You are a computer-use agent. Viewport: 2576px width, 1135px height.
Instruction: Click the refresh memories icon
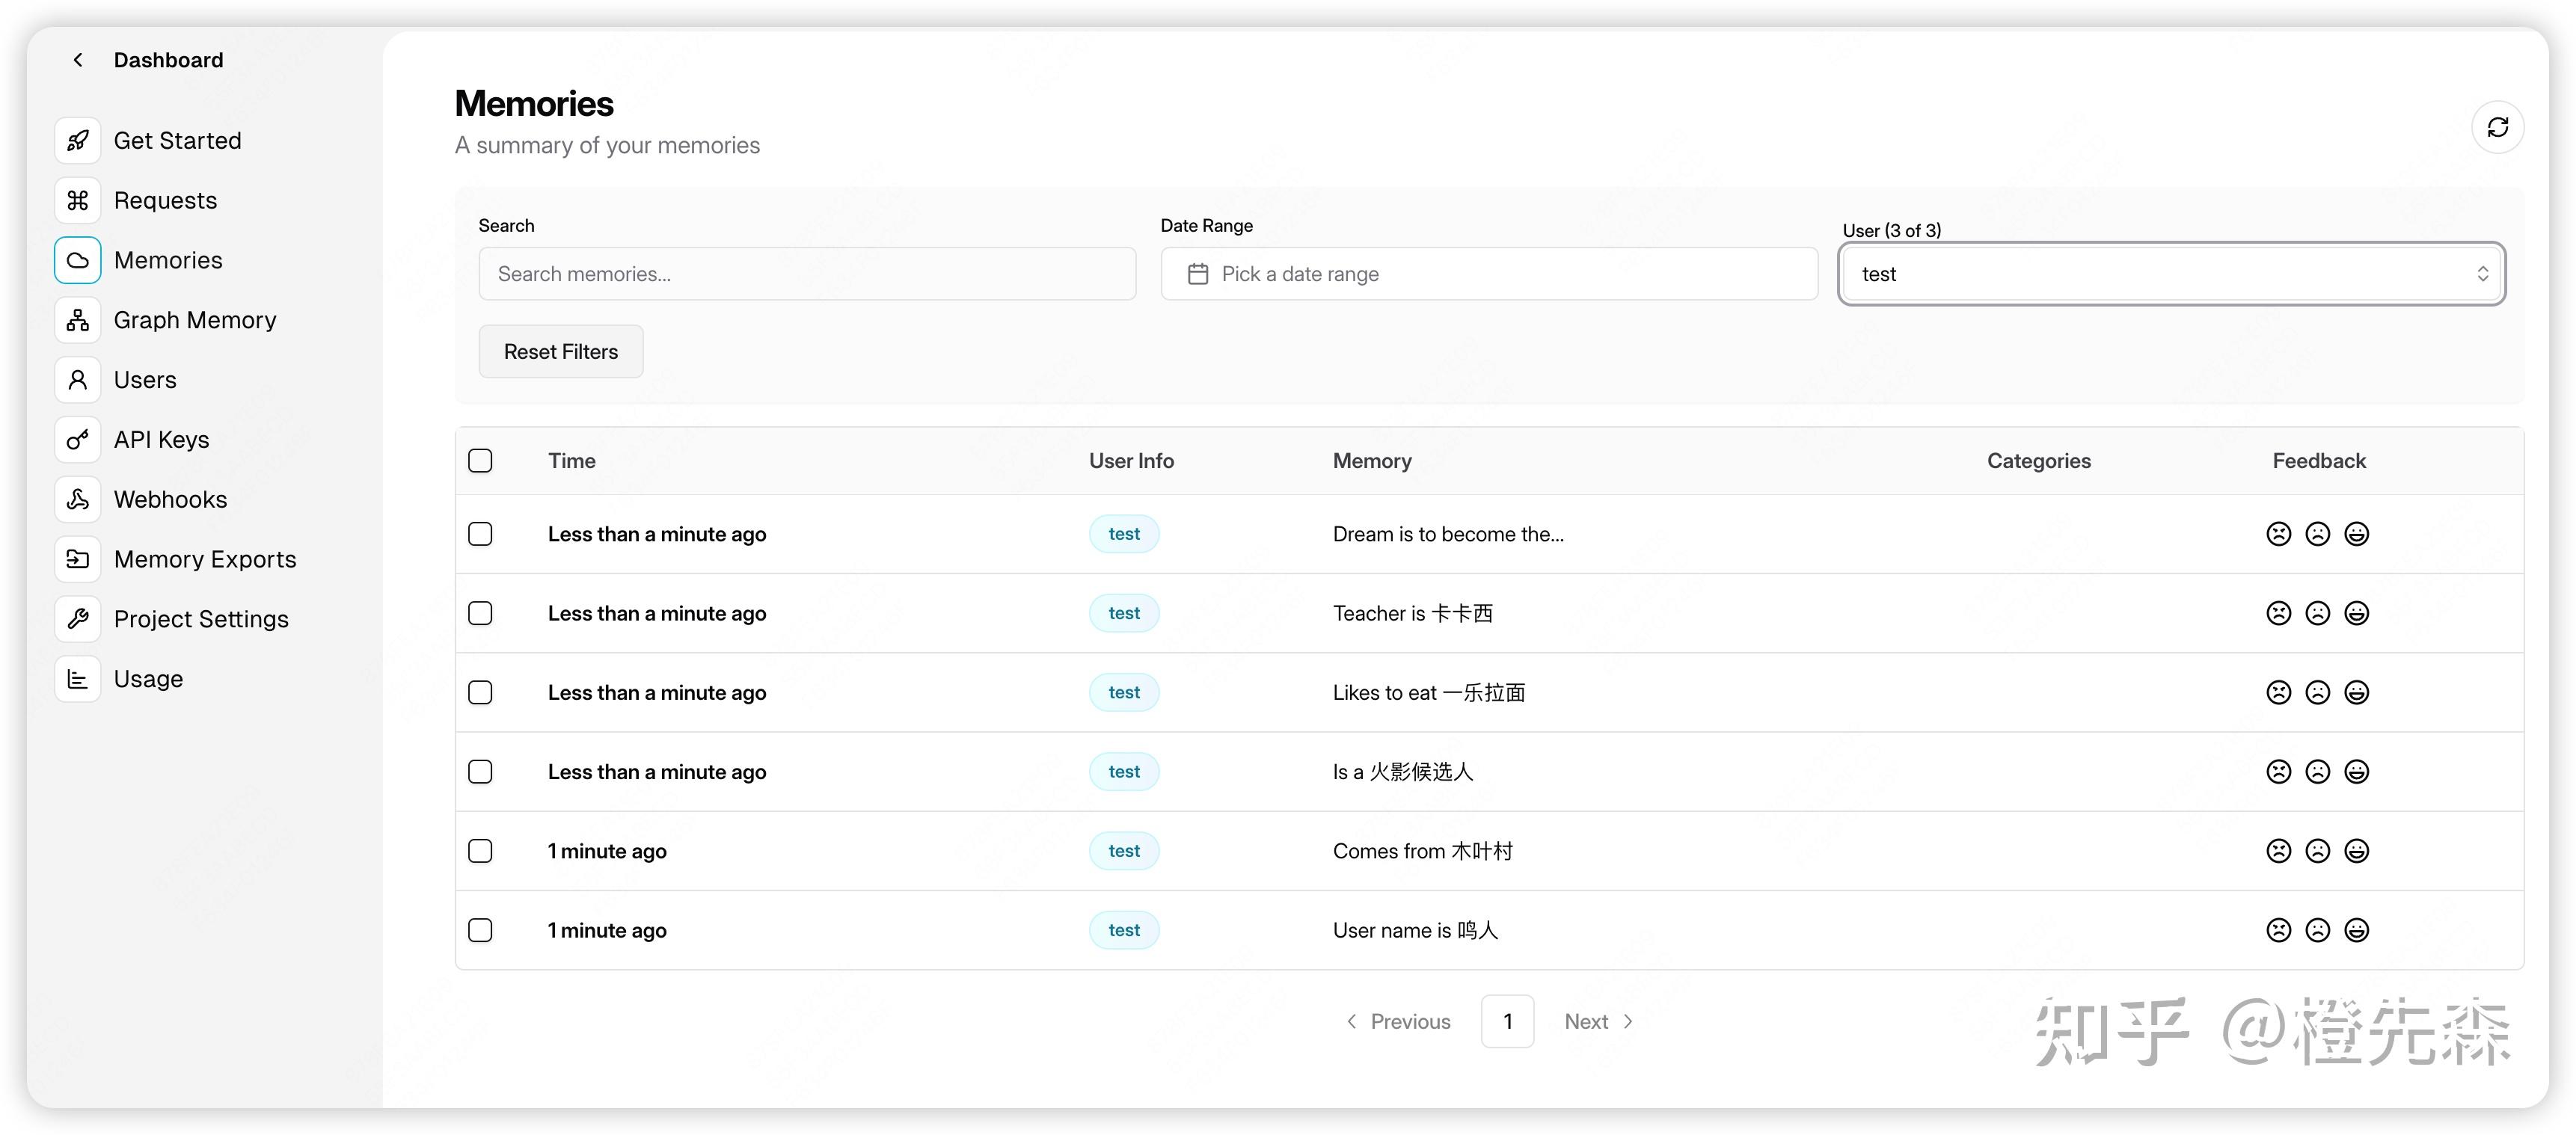pos(2497,127)
